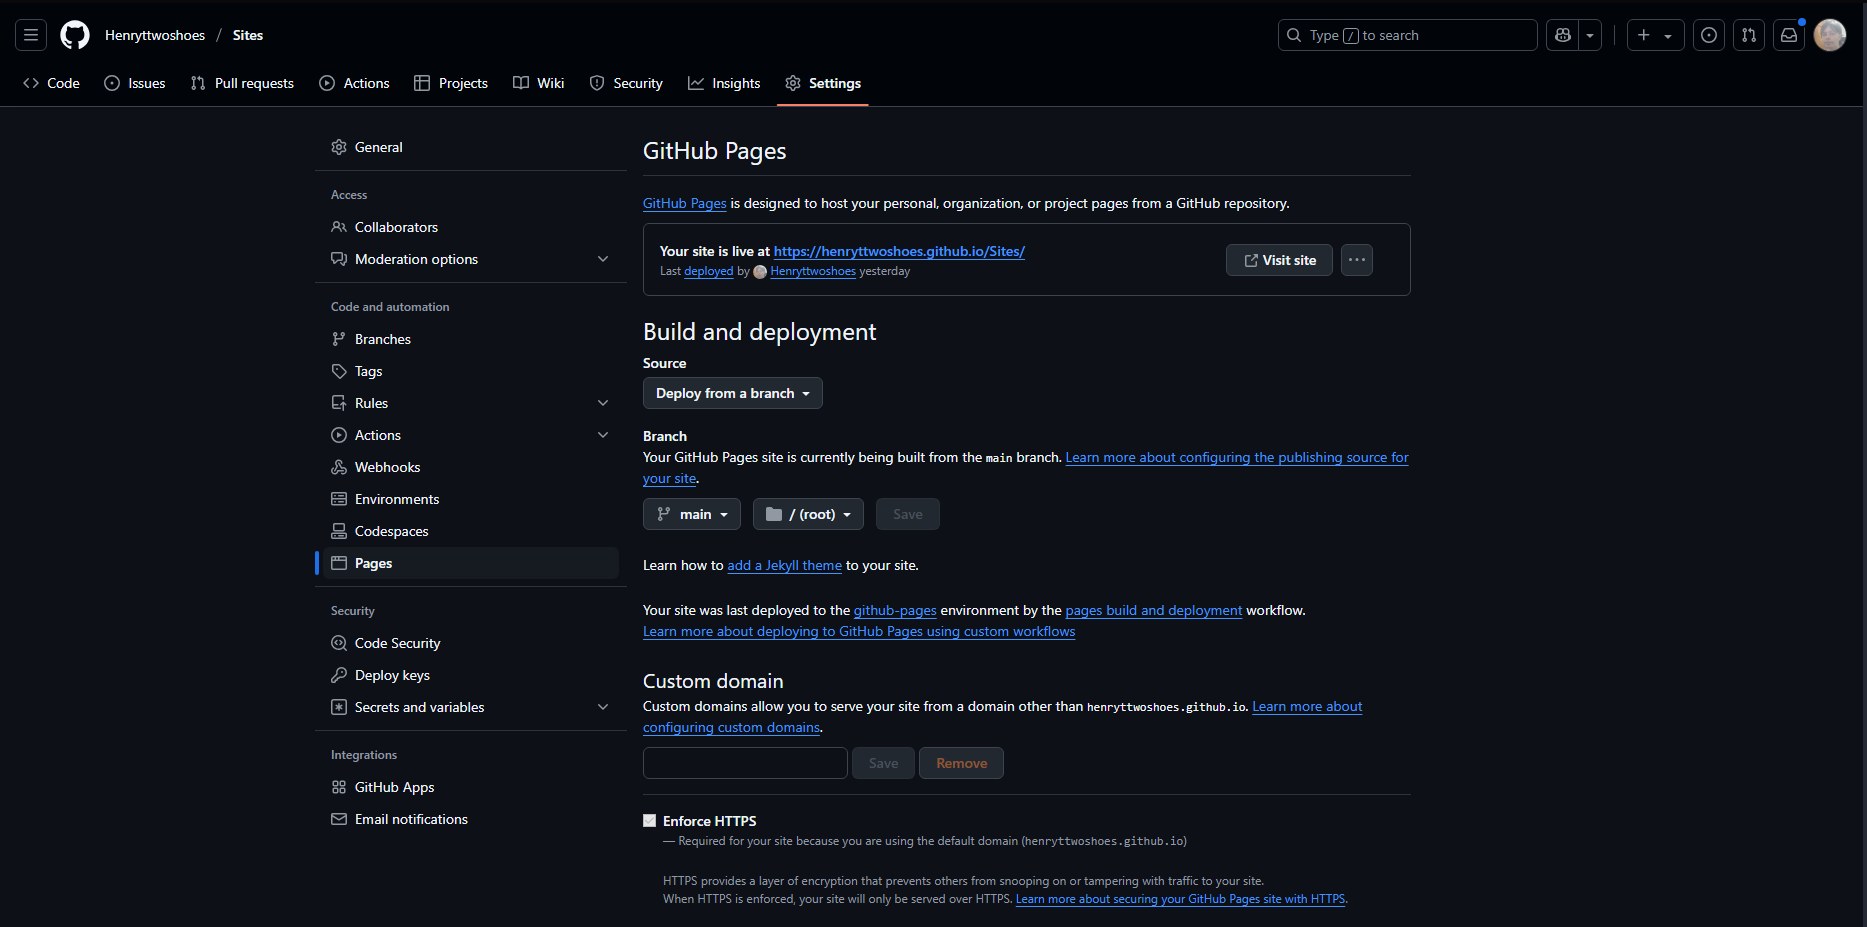Open Henryttwoshoes deployer profile link

click(813, 271)
